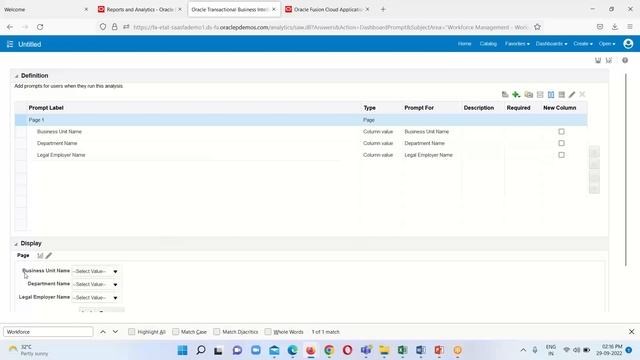Enable Match Case in the find bar

(x=176, y=332)
